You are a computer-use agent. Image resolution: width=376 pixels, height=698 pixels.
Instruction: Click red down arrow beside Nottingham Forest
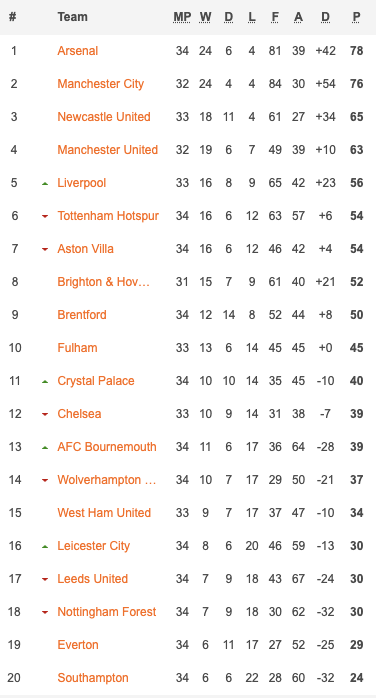coord(44,613)
